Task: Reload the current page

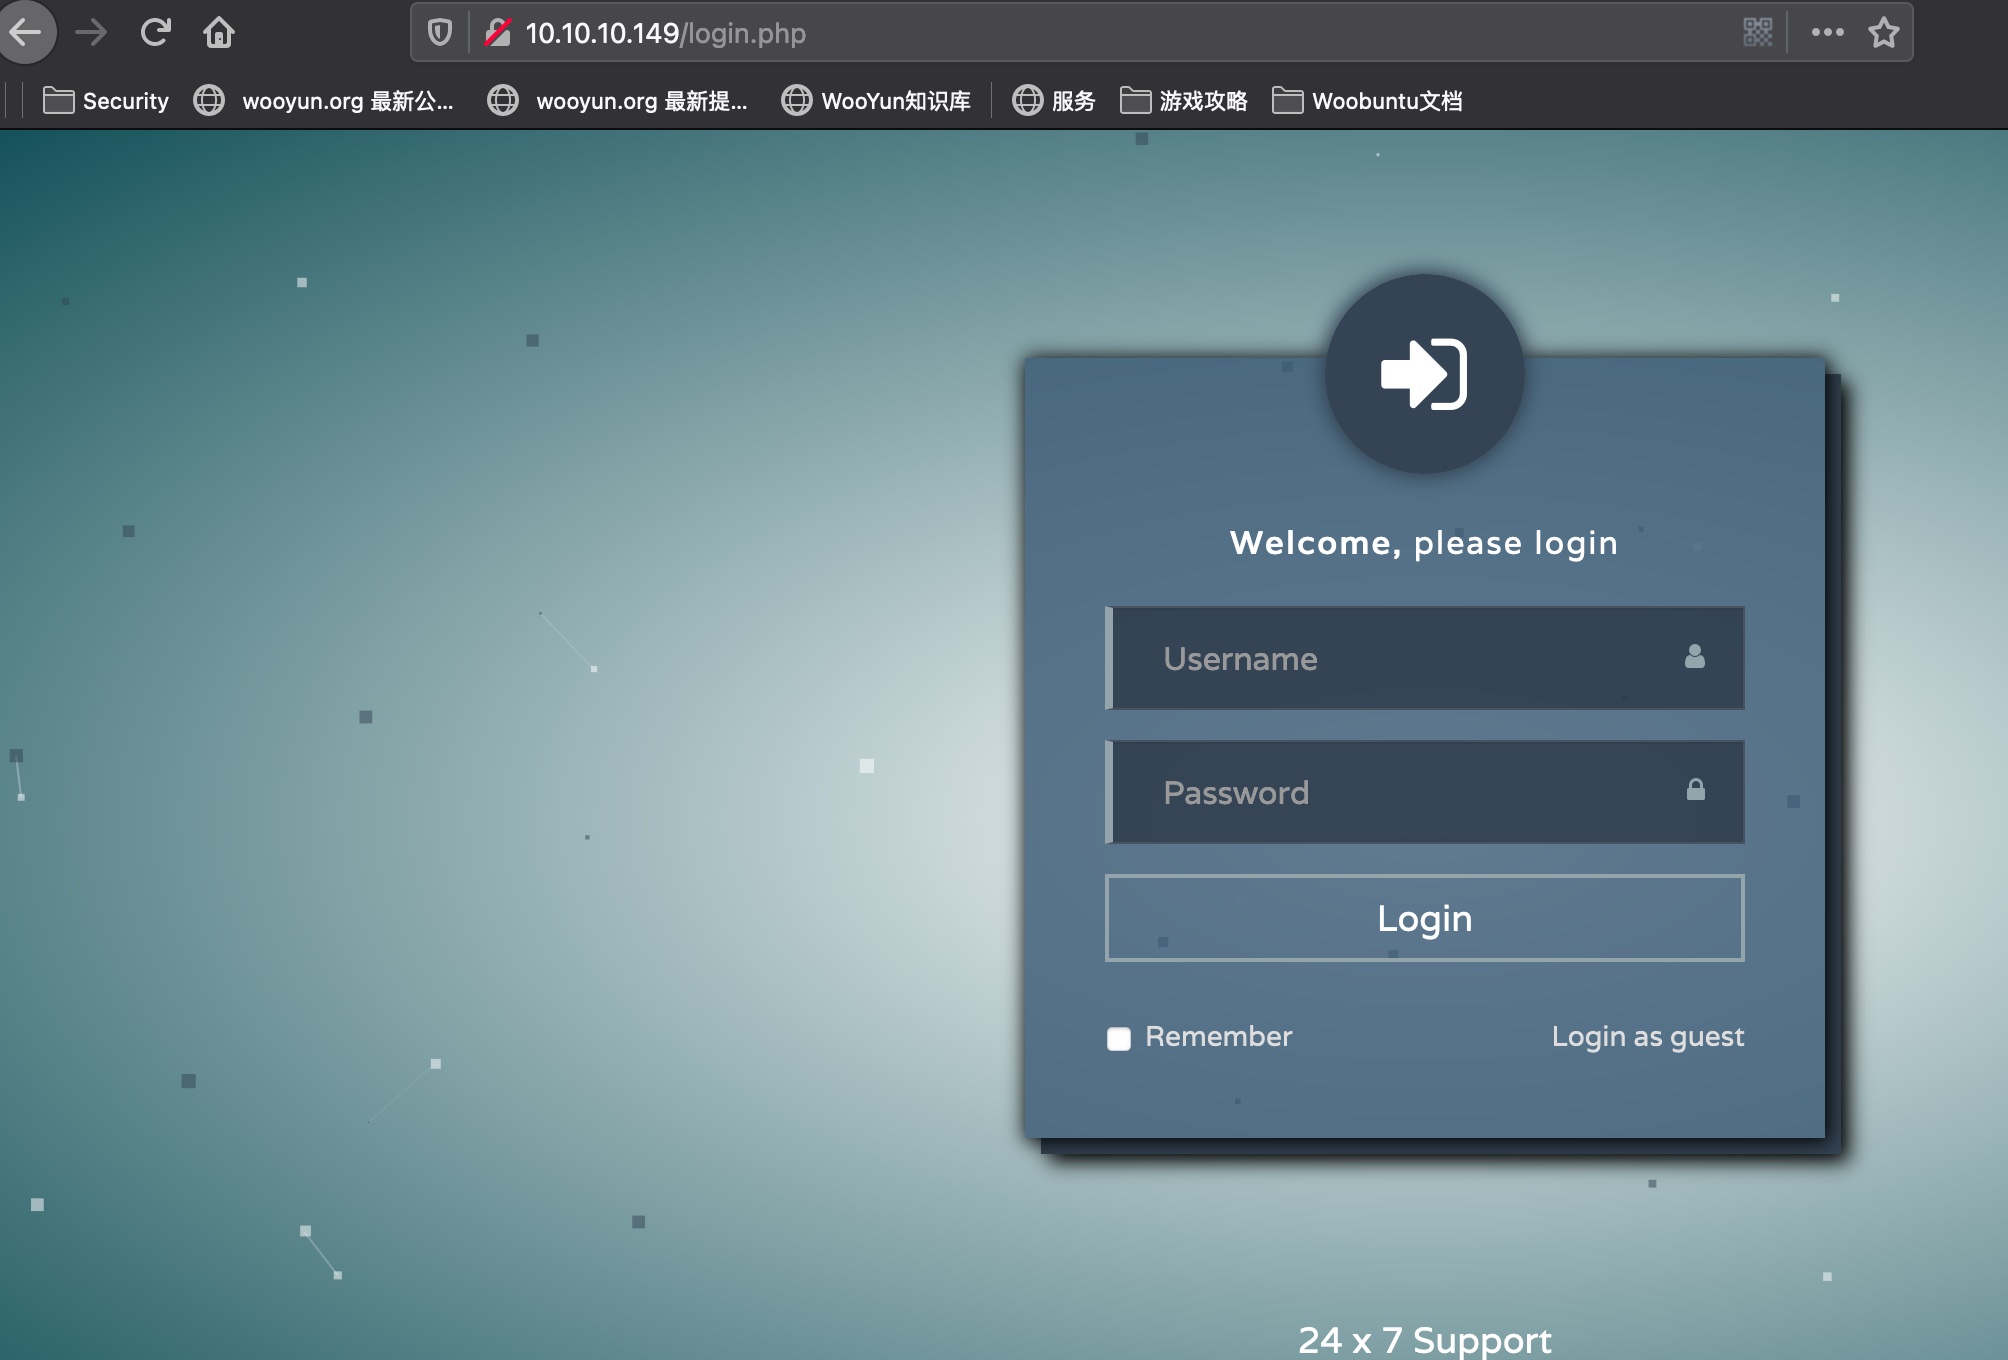Action: click(155, 33)
